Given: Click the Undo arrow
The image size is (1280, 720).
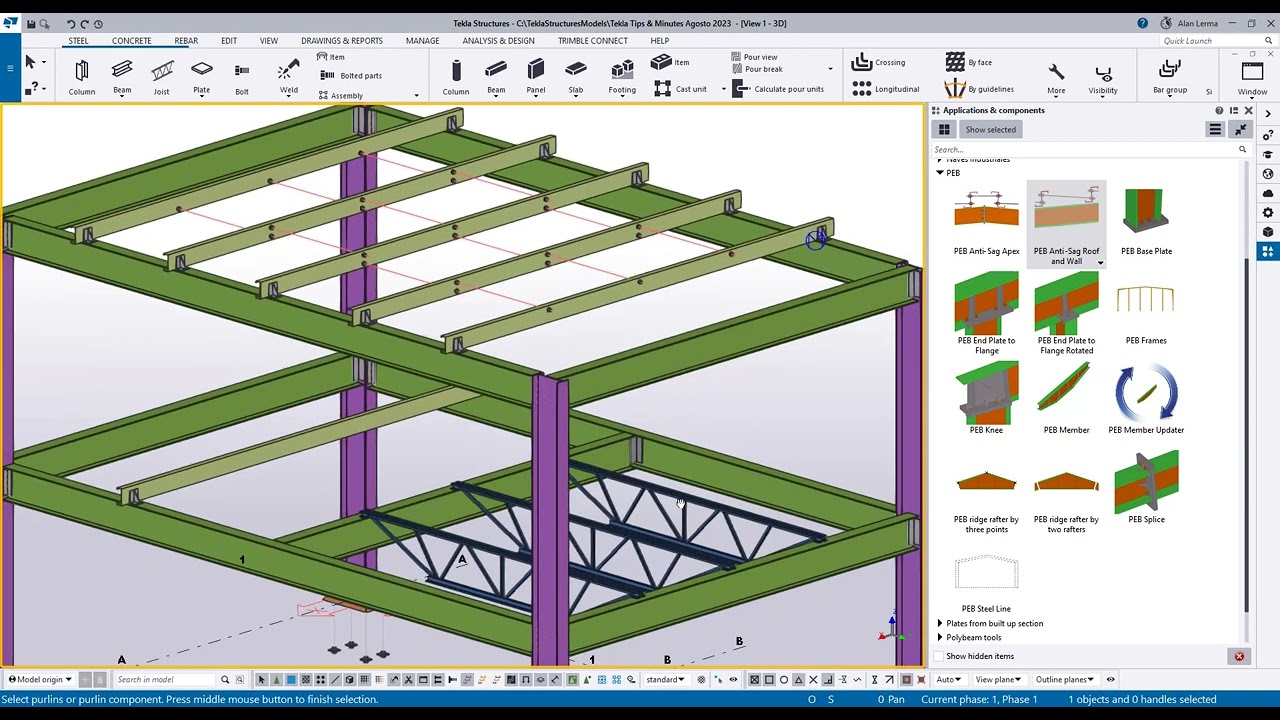Looking at the screenshot, I should [71, 24].
